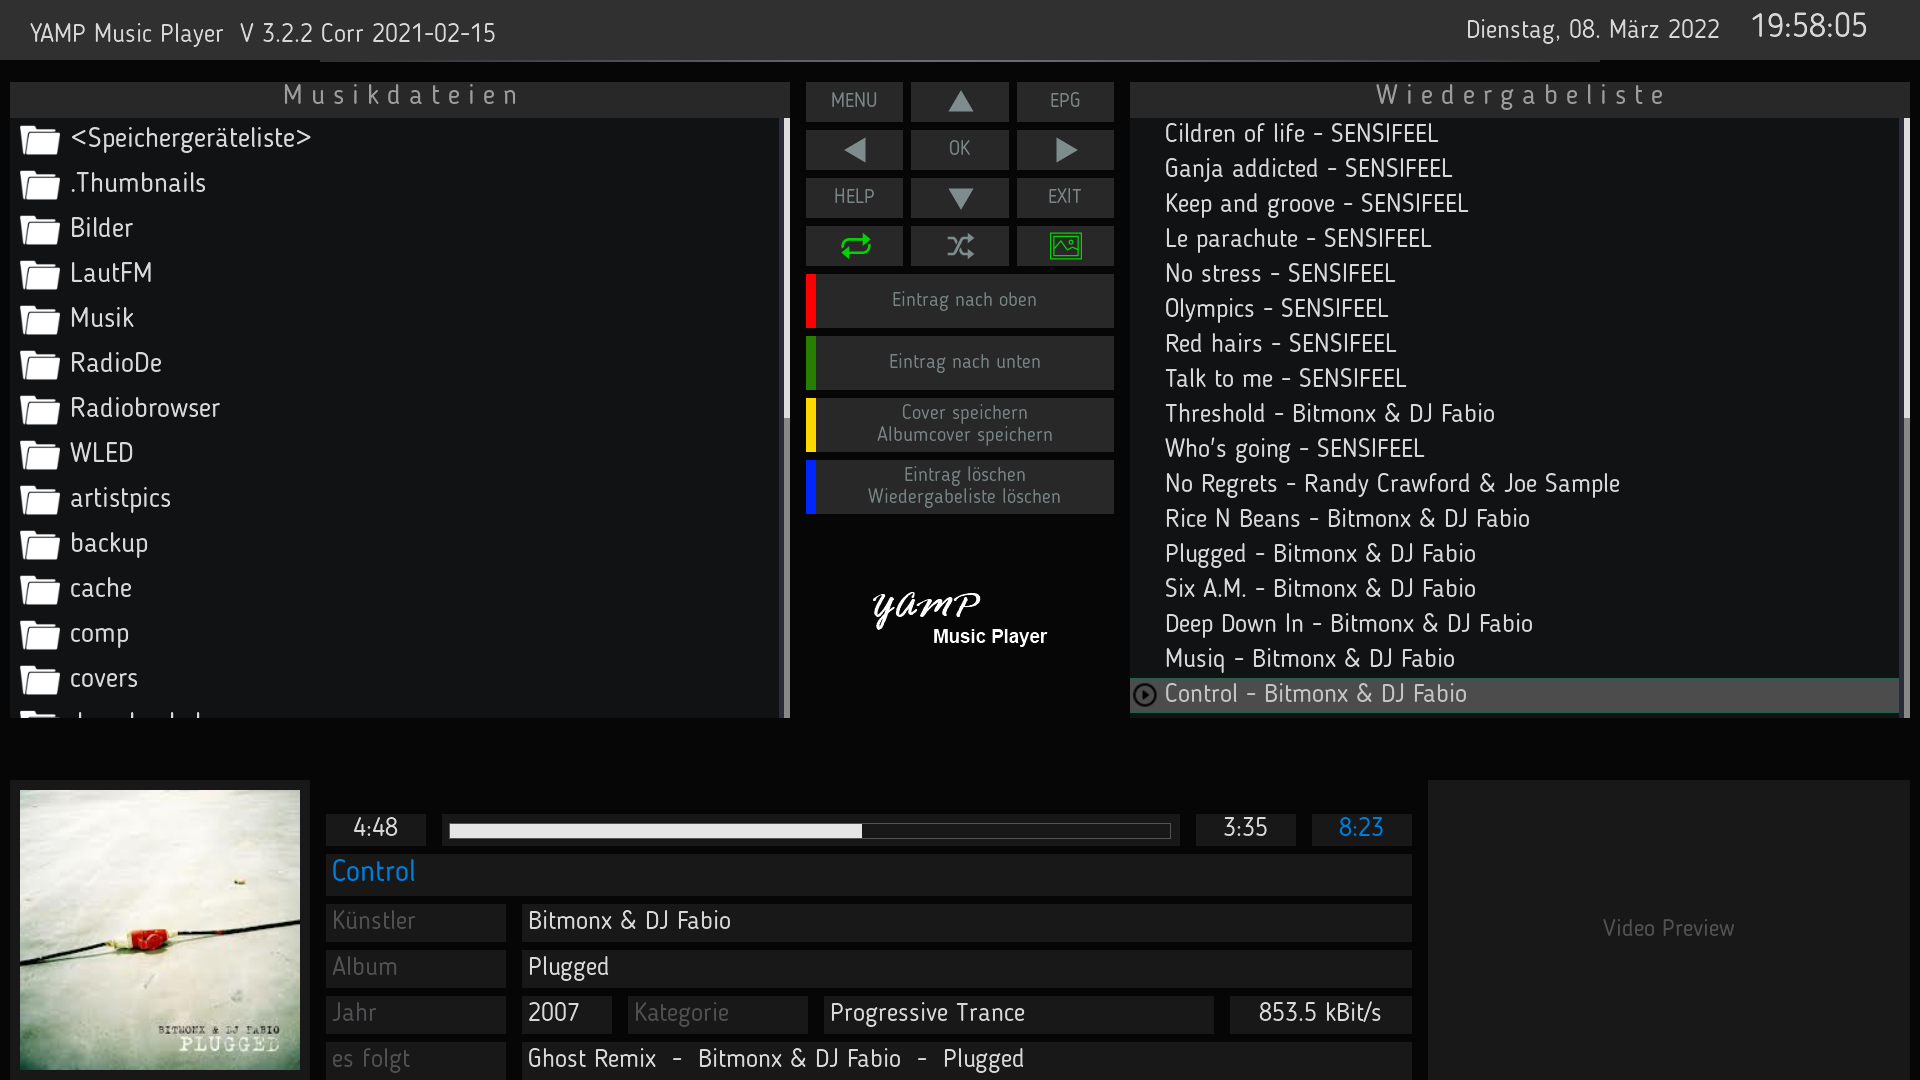
Task: Click the Plugged album cover thumbnail
Action: [x=160, y=930]
